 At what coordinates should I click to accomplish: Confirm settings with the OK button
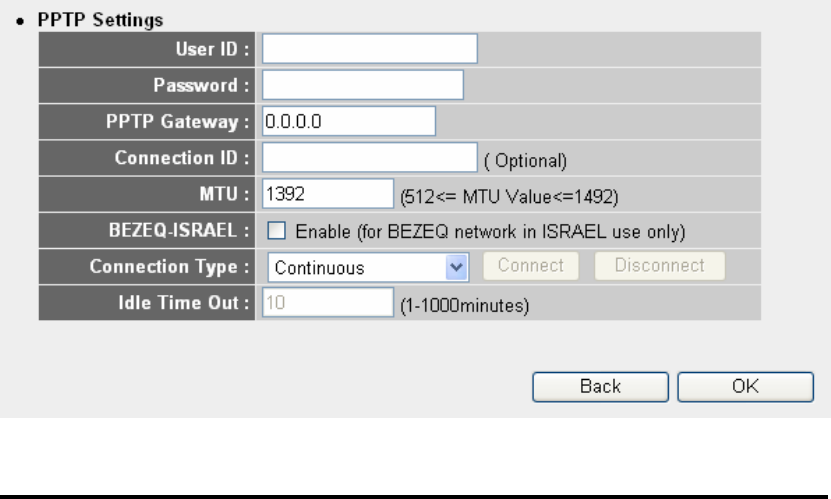pyautogui.click(x=745, y=386)
